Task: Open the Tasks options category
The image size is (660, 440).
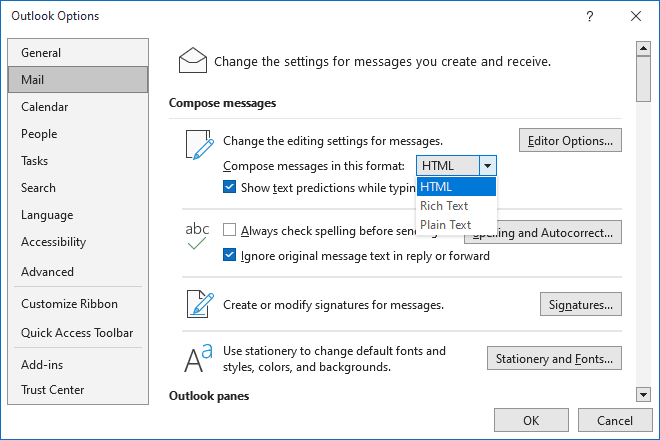Action: 78,160
